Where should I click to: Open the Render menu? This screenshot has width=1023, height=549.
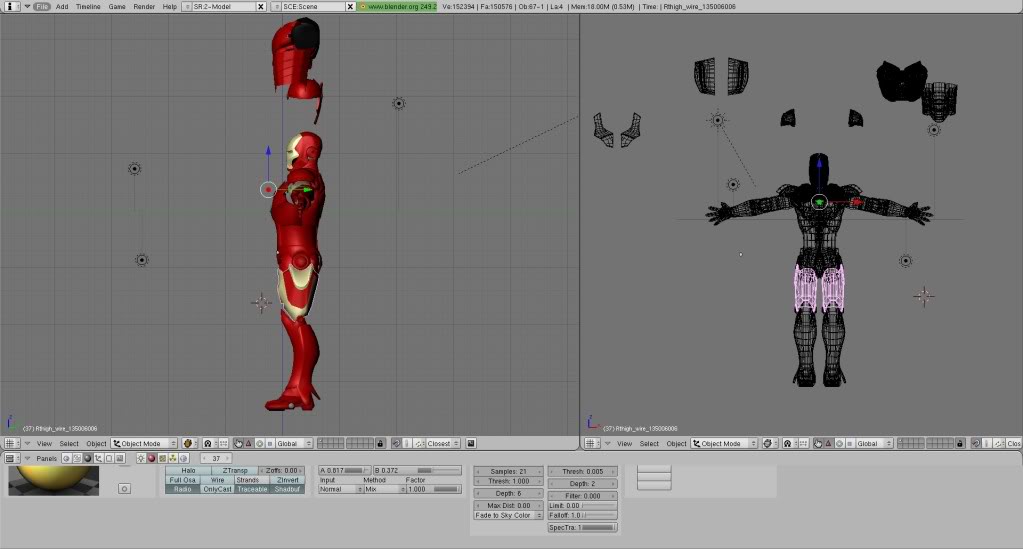[144, 7]
